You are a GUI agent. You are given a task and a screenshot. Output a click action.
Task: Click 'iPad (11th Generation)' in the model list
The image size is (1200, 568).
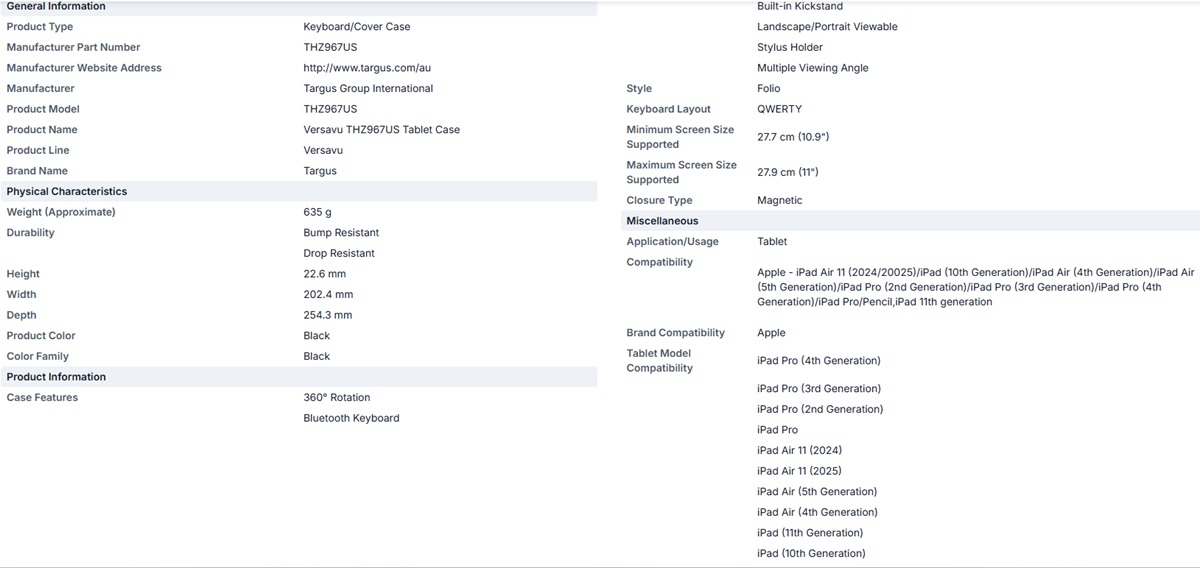(810, 533)
